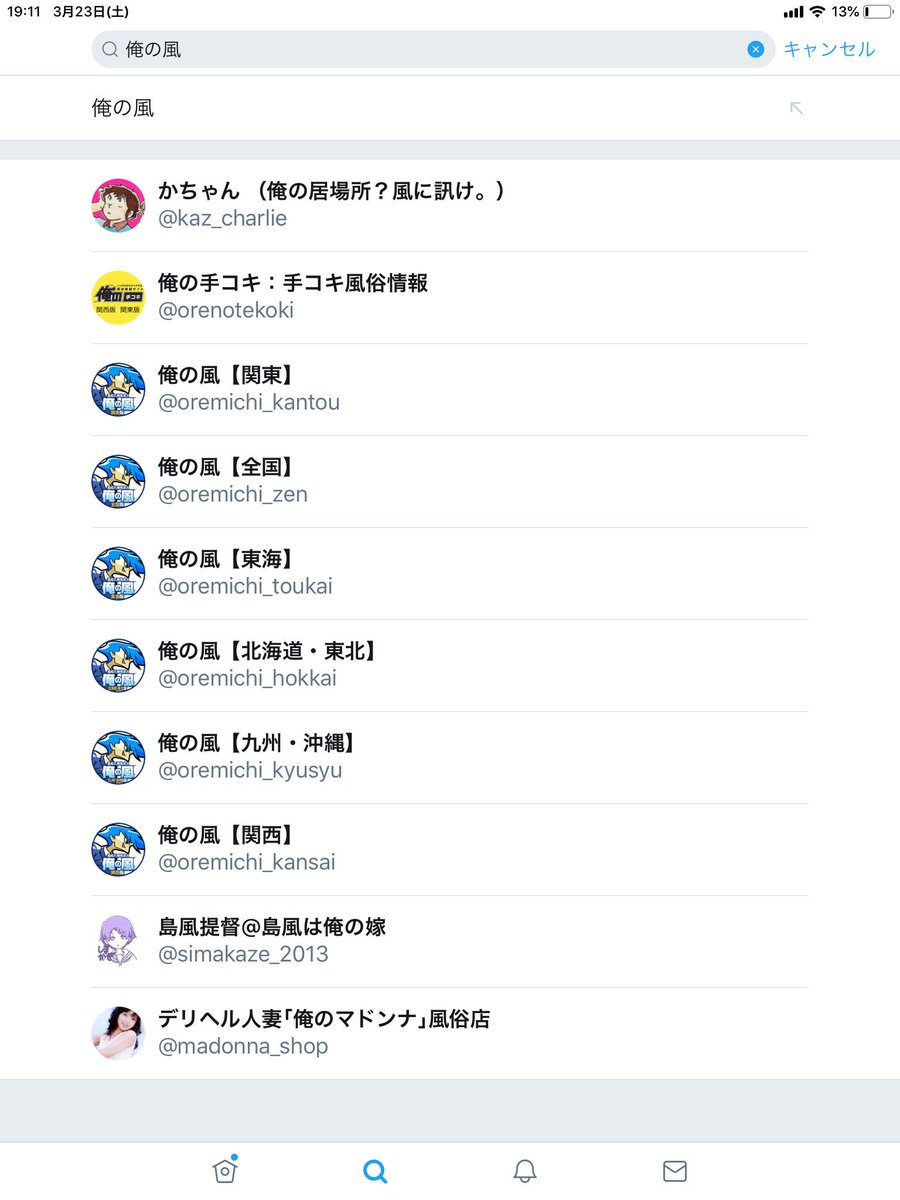Select the Search magnifier in bottom bar

pos(375,1171)
